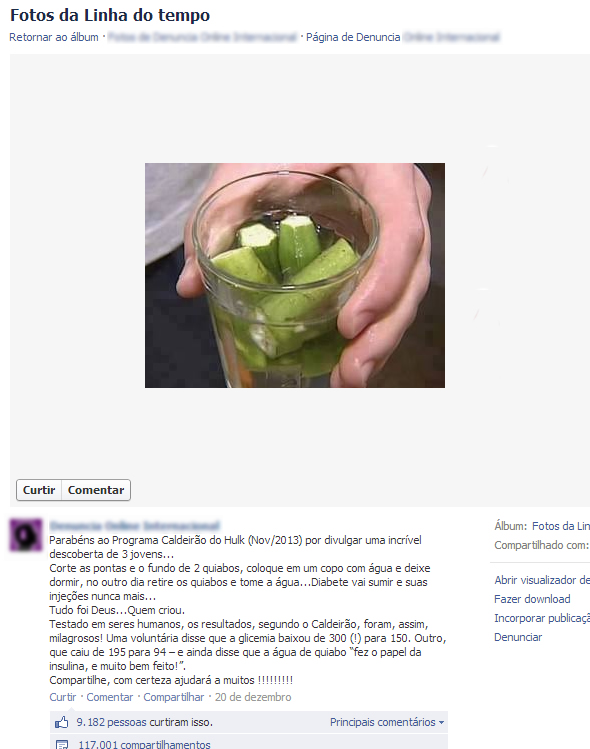Click the Curtir button under the photo
The image size is (590, 749).
39,490
